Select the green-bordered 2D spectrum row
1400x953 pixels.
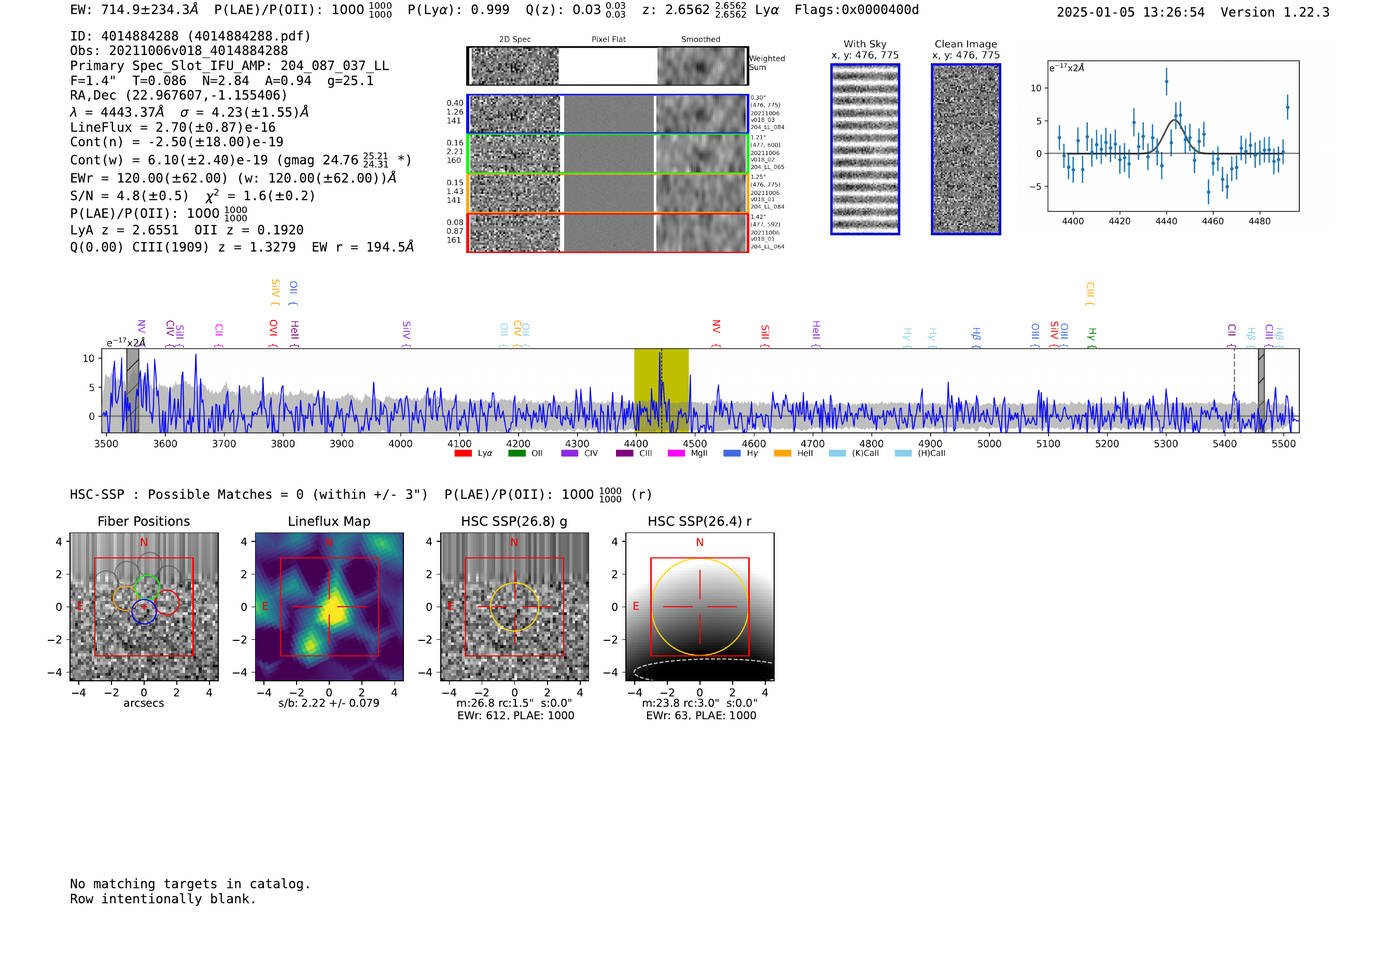pyautogui.click(x=608, y=154)
